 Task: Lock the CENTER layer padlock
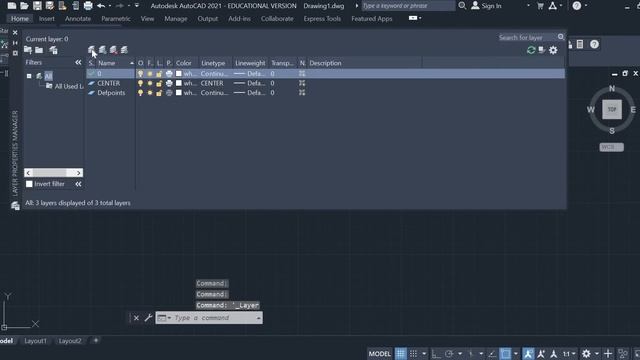(x=159, y=83)
